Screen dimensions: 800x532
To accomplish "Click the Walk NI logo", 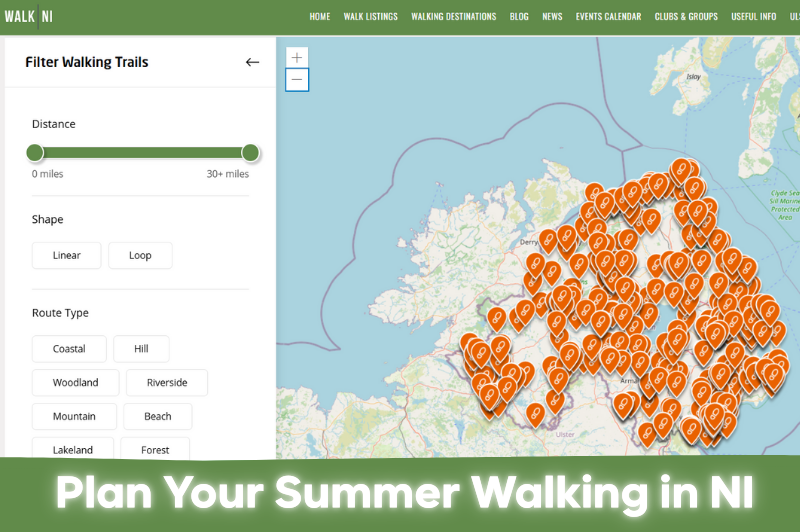I will [x=29, y=16].
